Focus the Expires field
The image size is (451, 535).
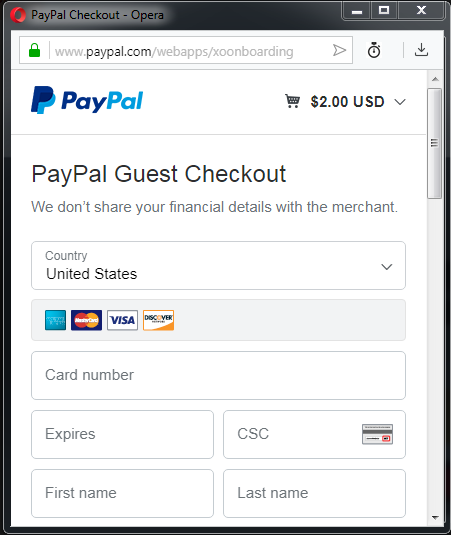tap(122, 434)
